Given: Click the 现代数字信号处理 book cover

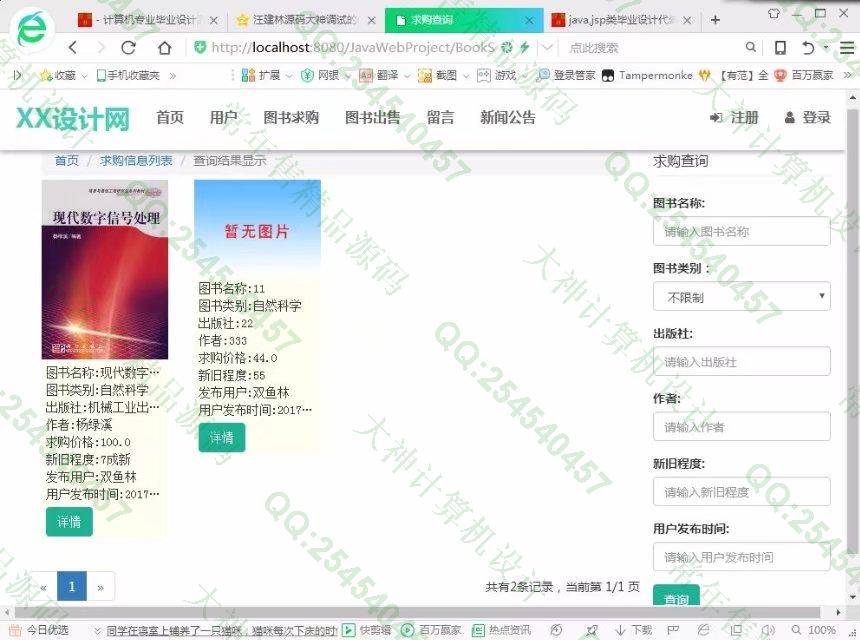Looking at the screenshot, I should click(x=105, y=270).
